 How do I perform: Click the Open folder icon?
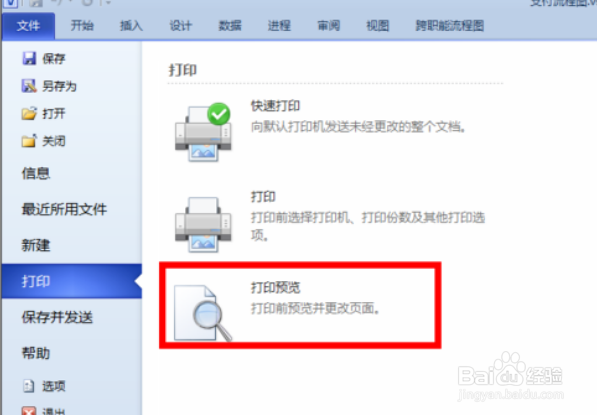tap(29, 113)
